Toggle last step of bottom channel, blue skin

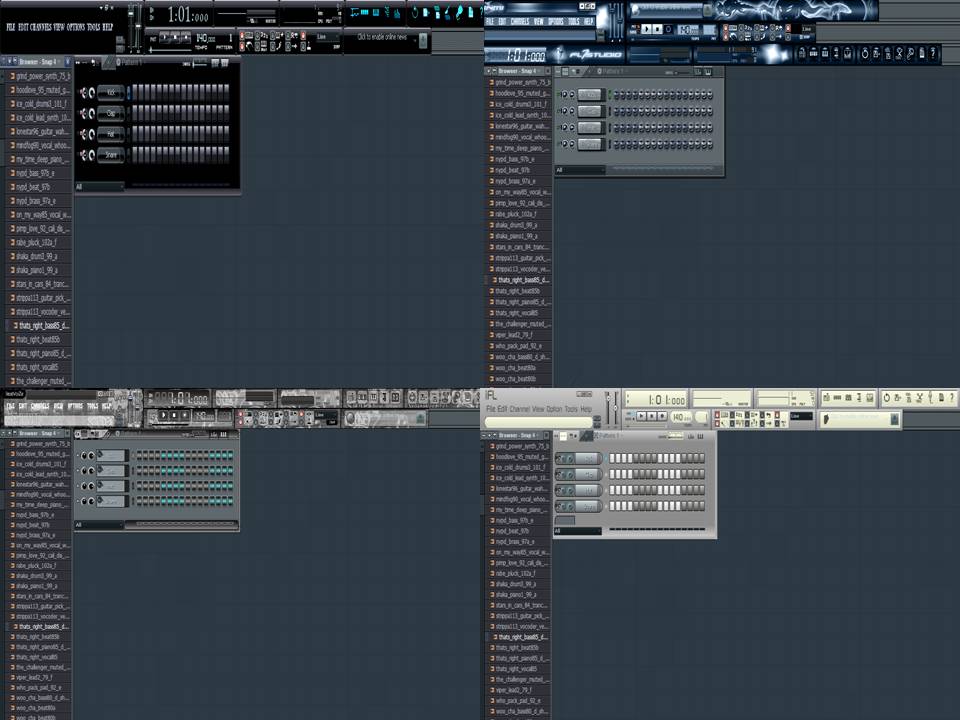pos(710,144)
